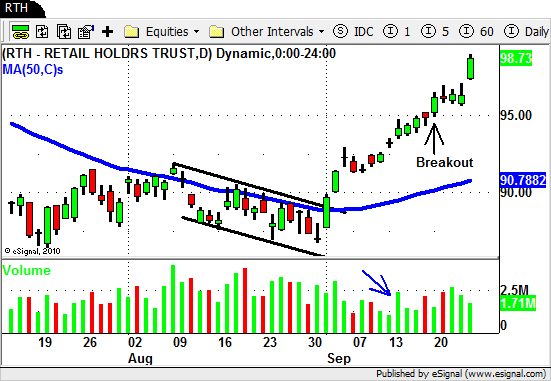Click the 16 date label
This screenshot has height=381, width=551.
225,342
